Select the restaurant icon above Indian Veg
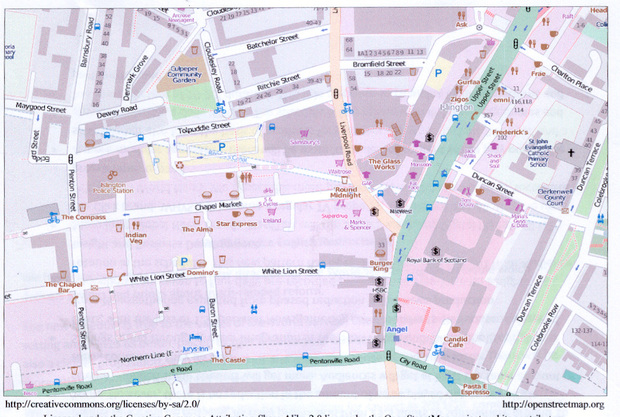This screenshot has height=417, width=620. click(x=136, y=225)
